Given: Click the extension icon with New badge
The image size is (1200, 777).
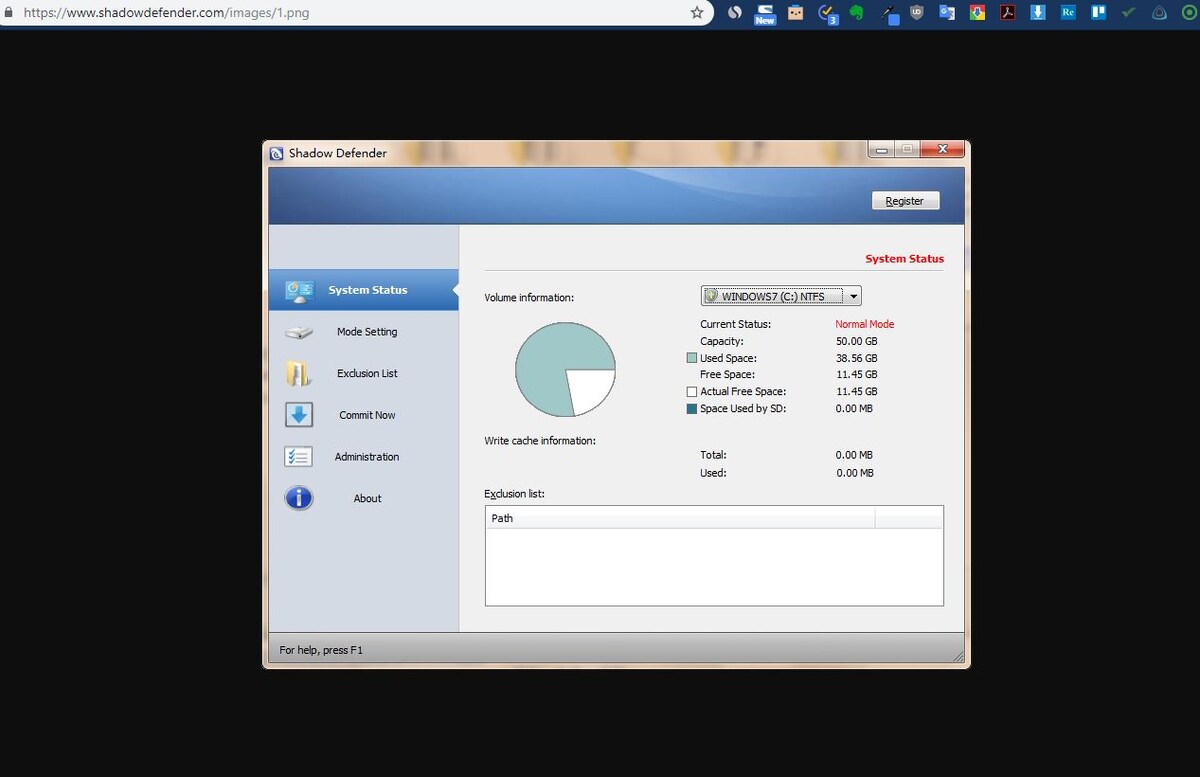Looking at the screenshot, I should coord(765,14).
